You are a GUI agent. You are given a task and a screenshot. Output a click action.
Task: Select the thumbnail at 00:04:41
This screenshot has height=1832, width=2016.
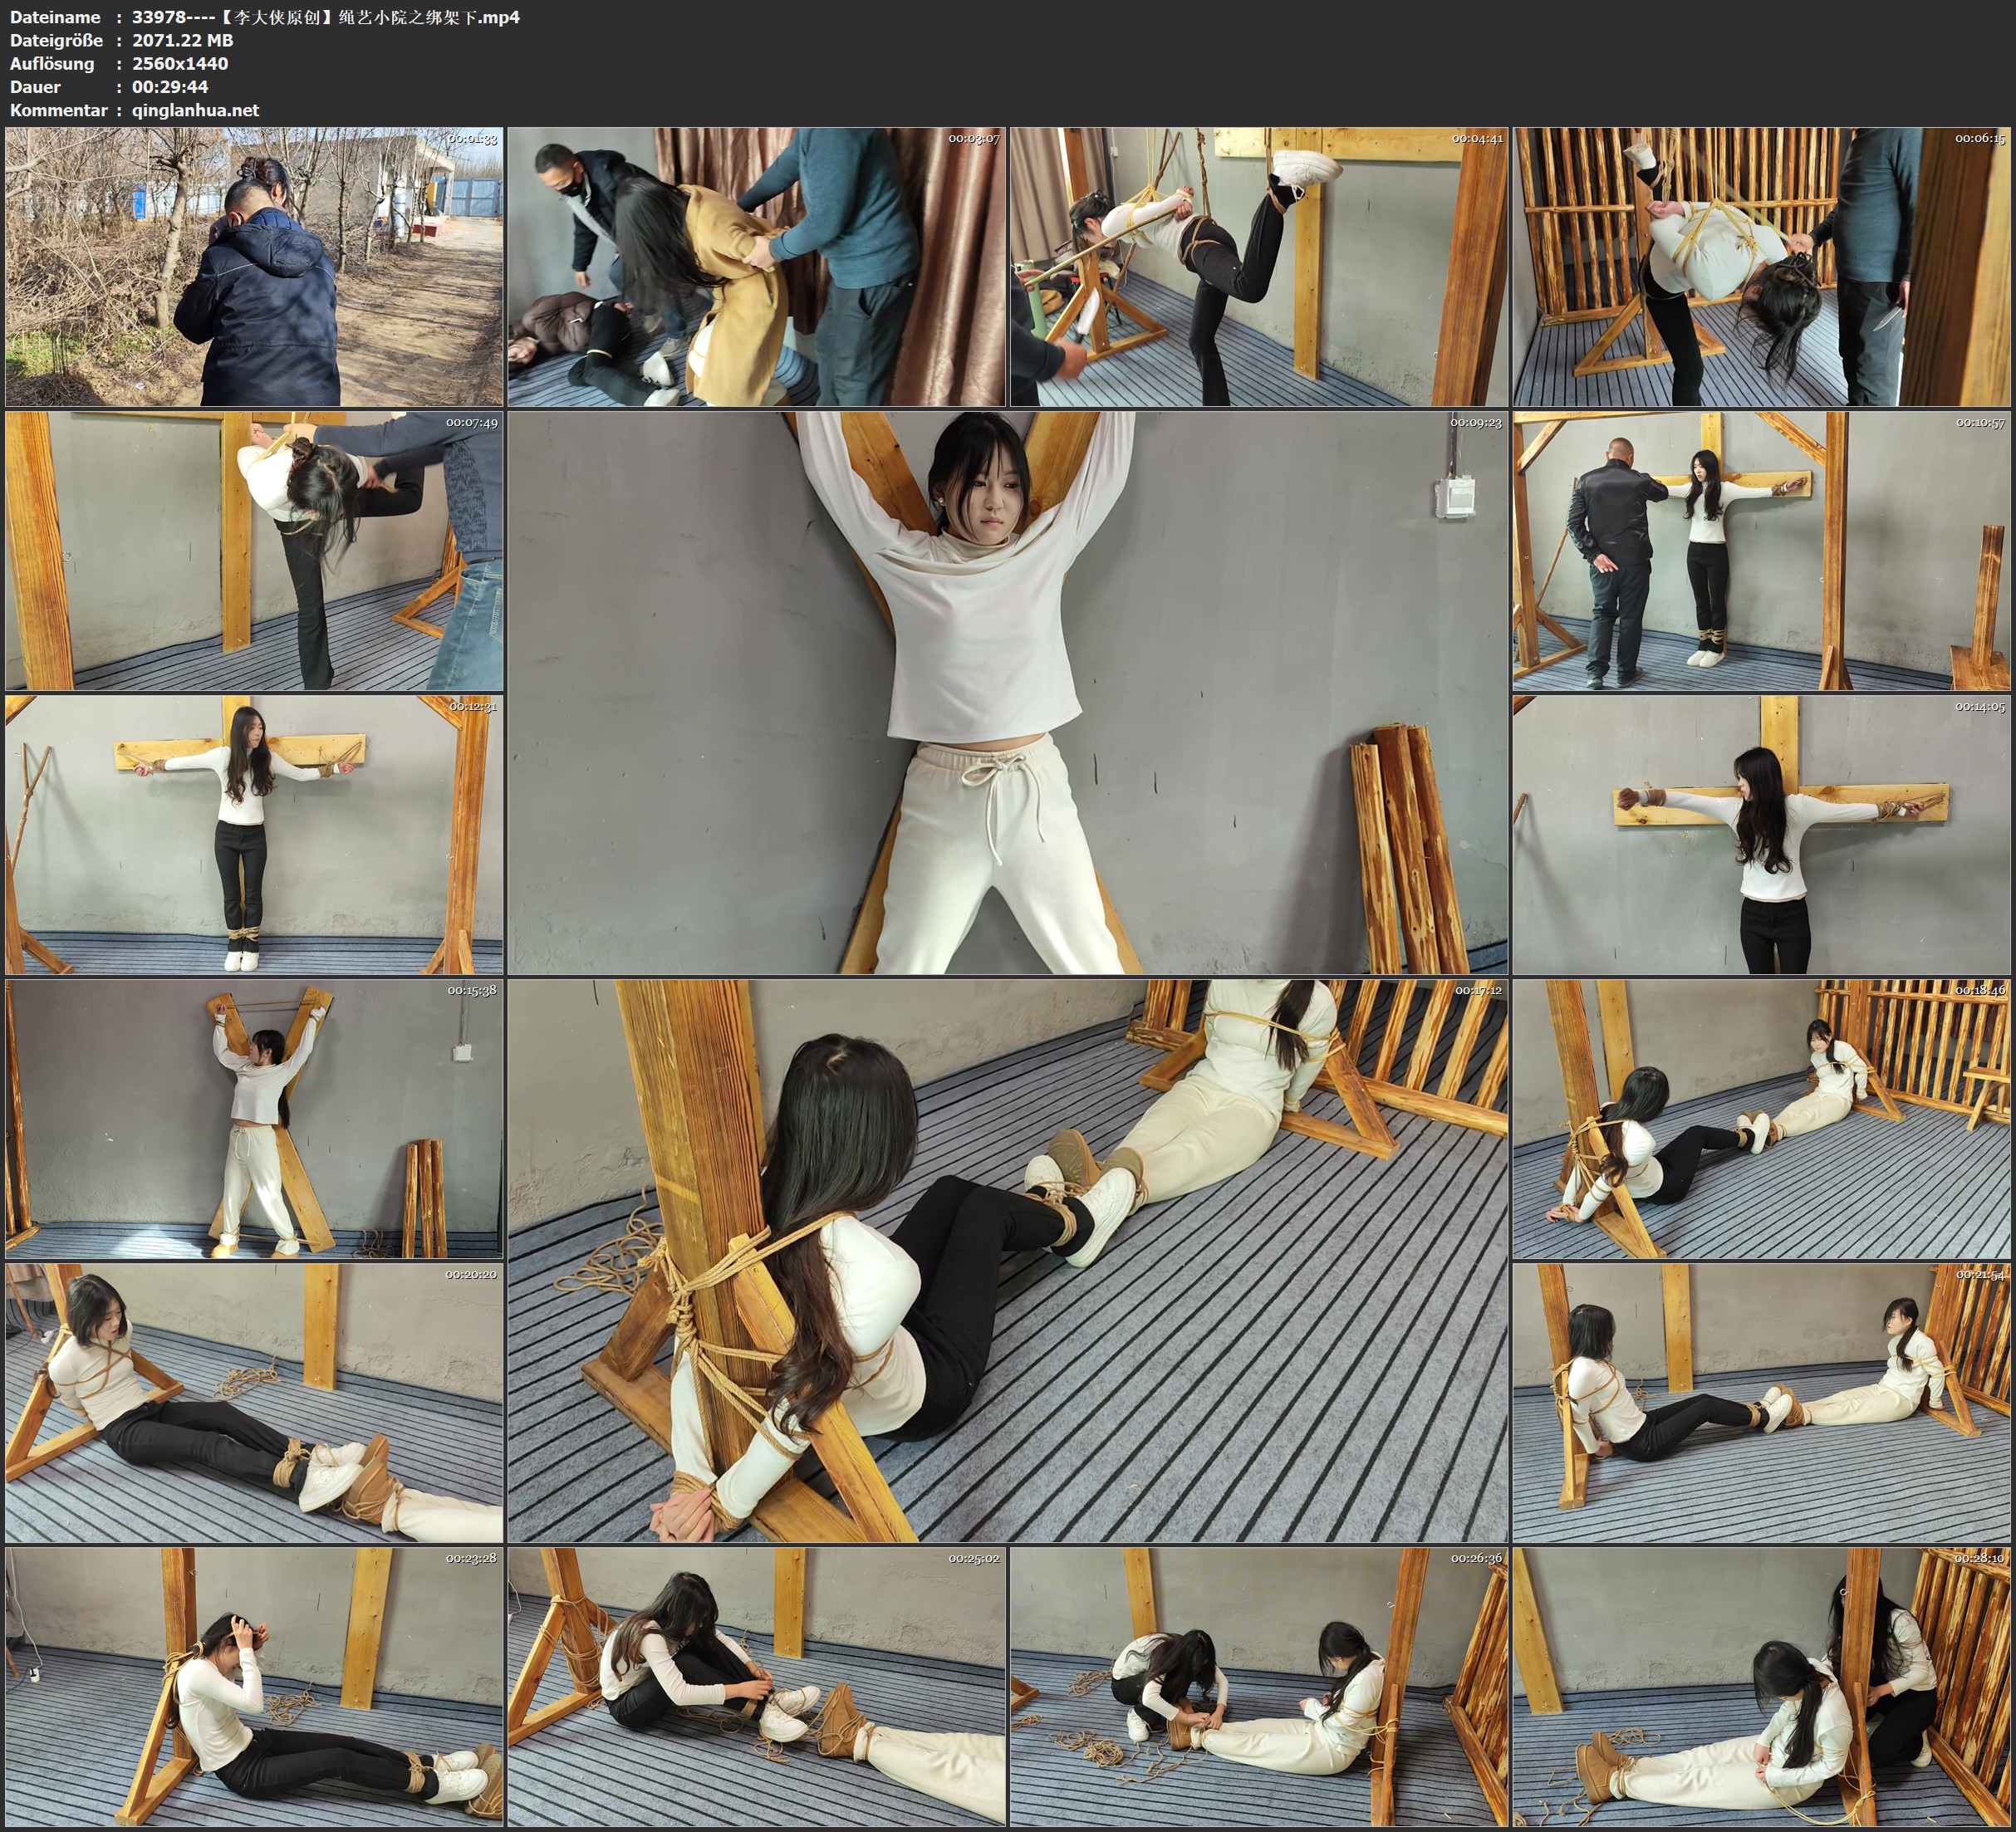coord(1259,266)
